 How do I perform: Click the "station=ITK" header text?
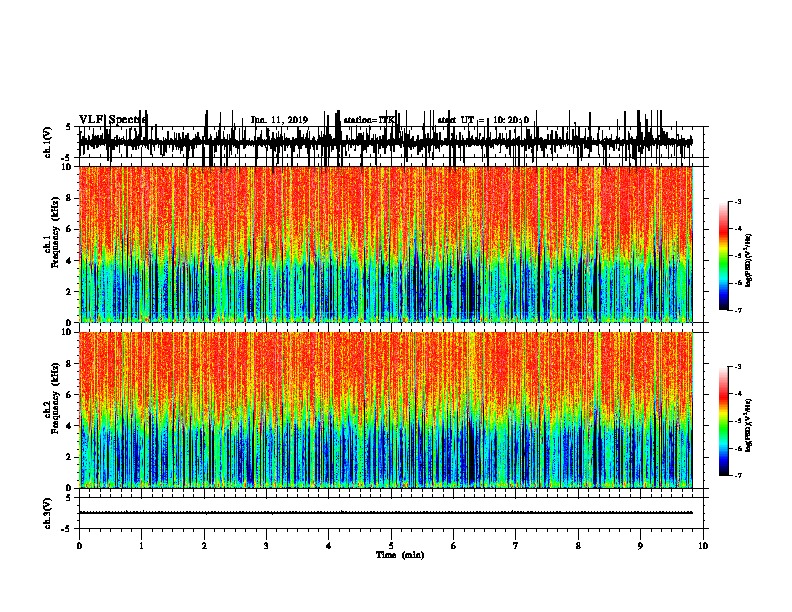coord(369,120)
